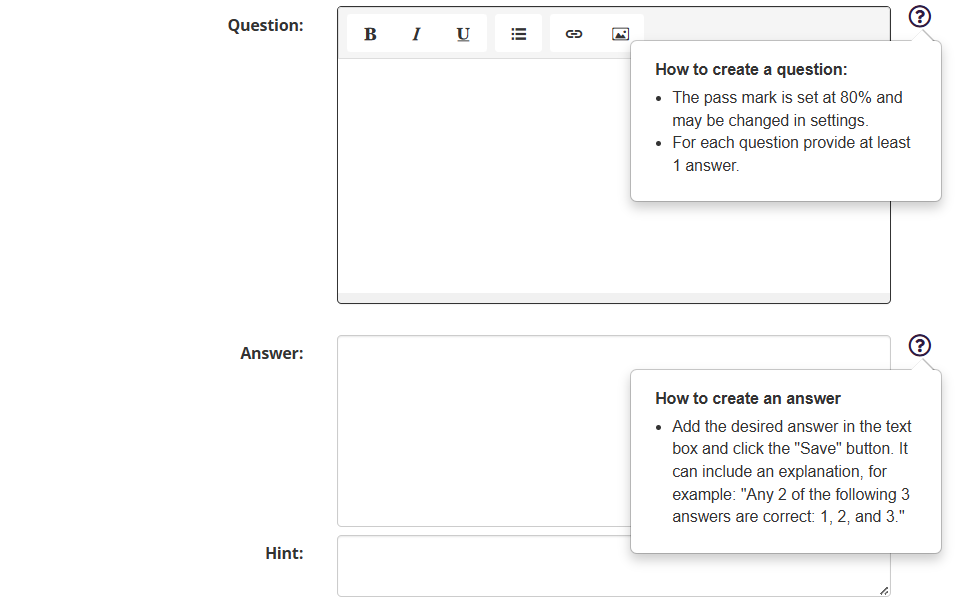Click the "Answer:" field label
Image resolution: width=980 pixels, height=613 pixels.
tap(271, 353)
